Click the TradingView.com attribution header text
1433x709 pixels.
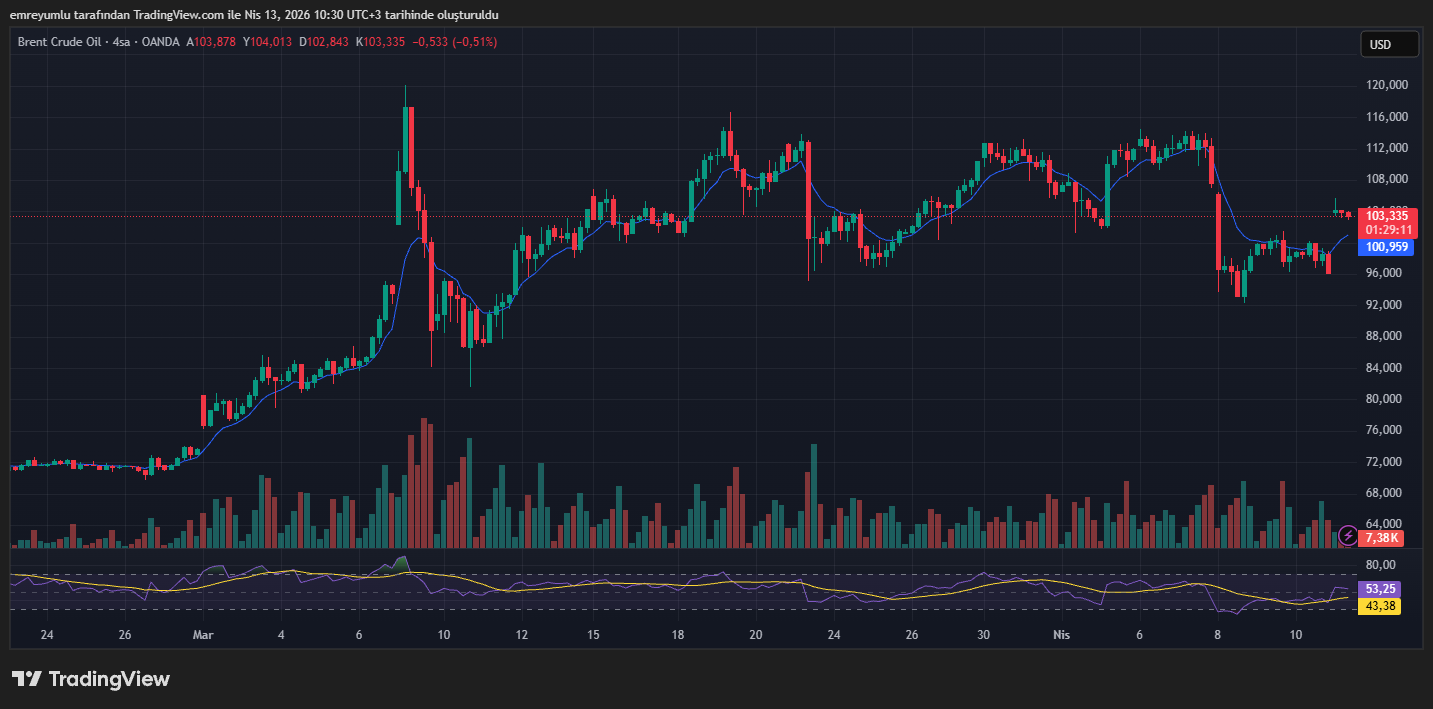click(254, 15)
